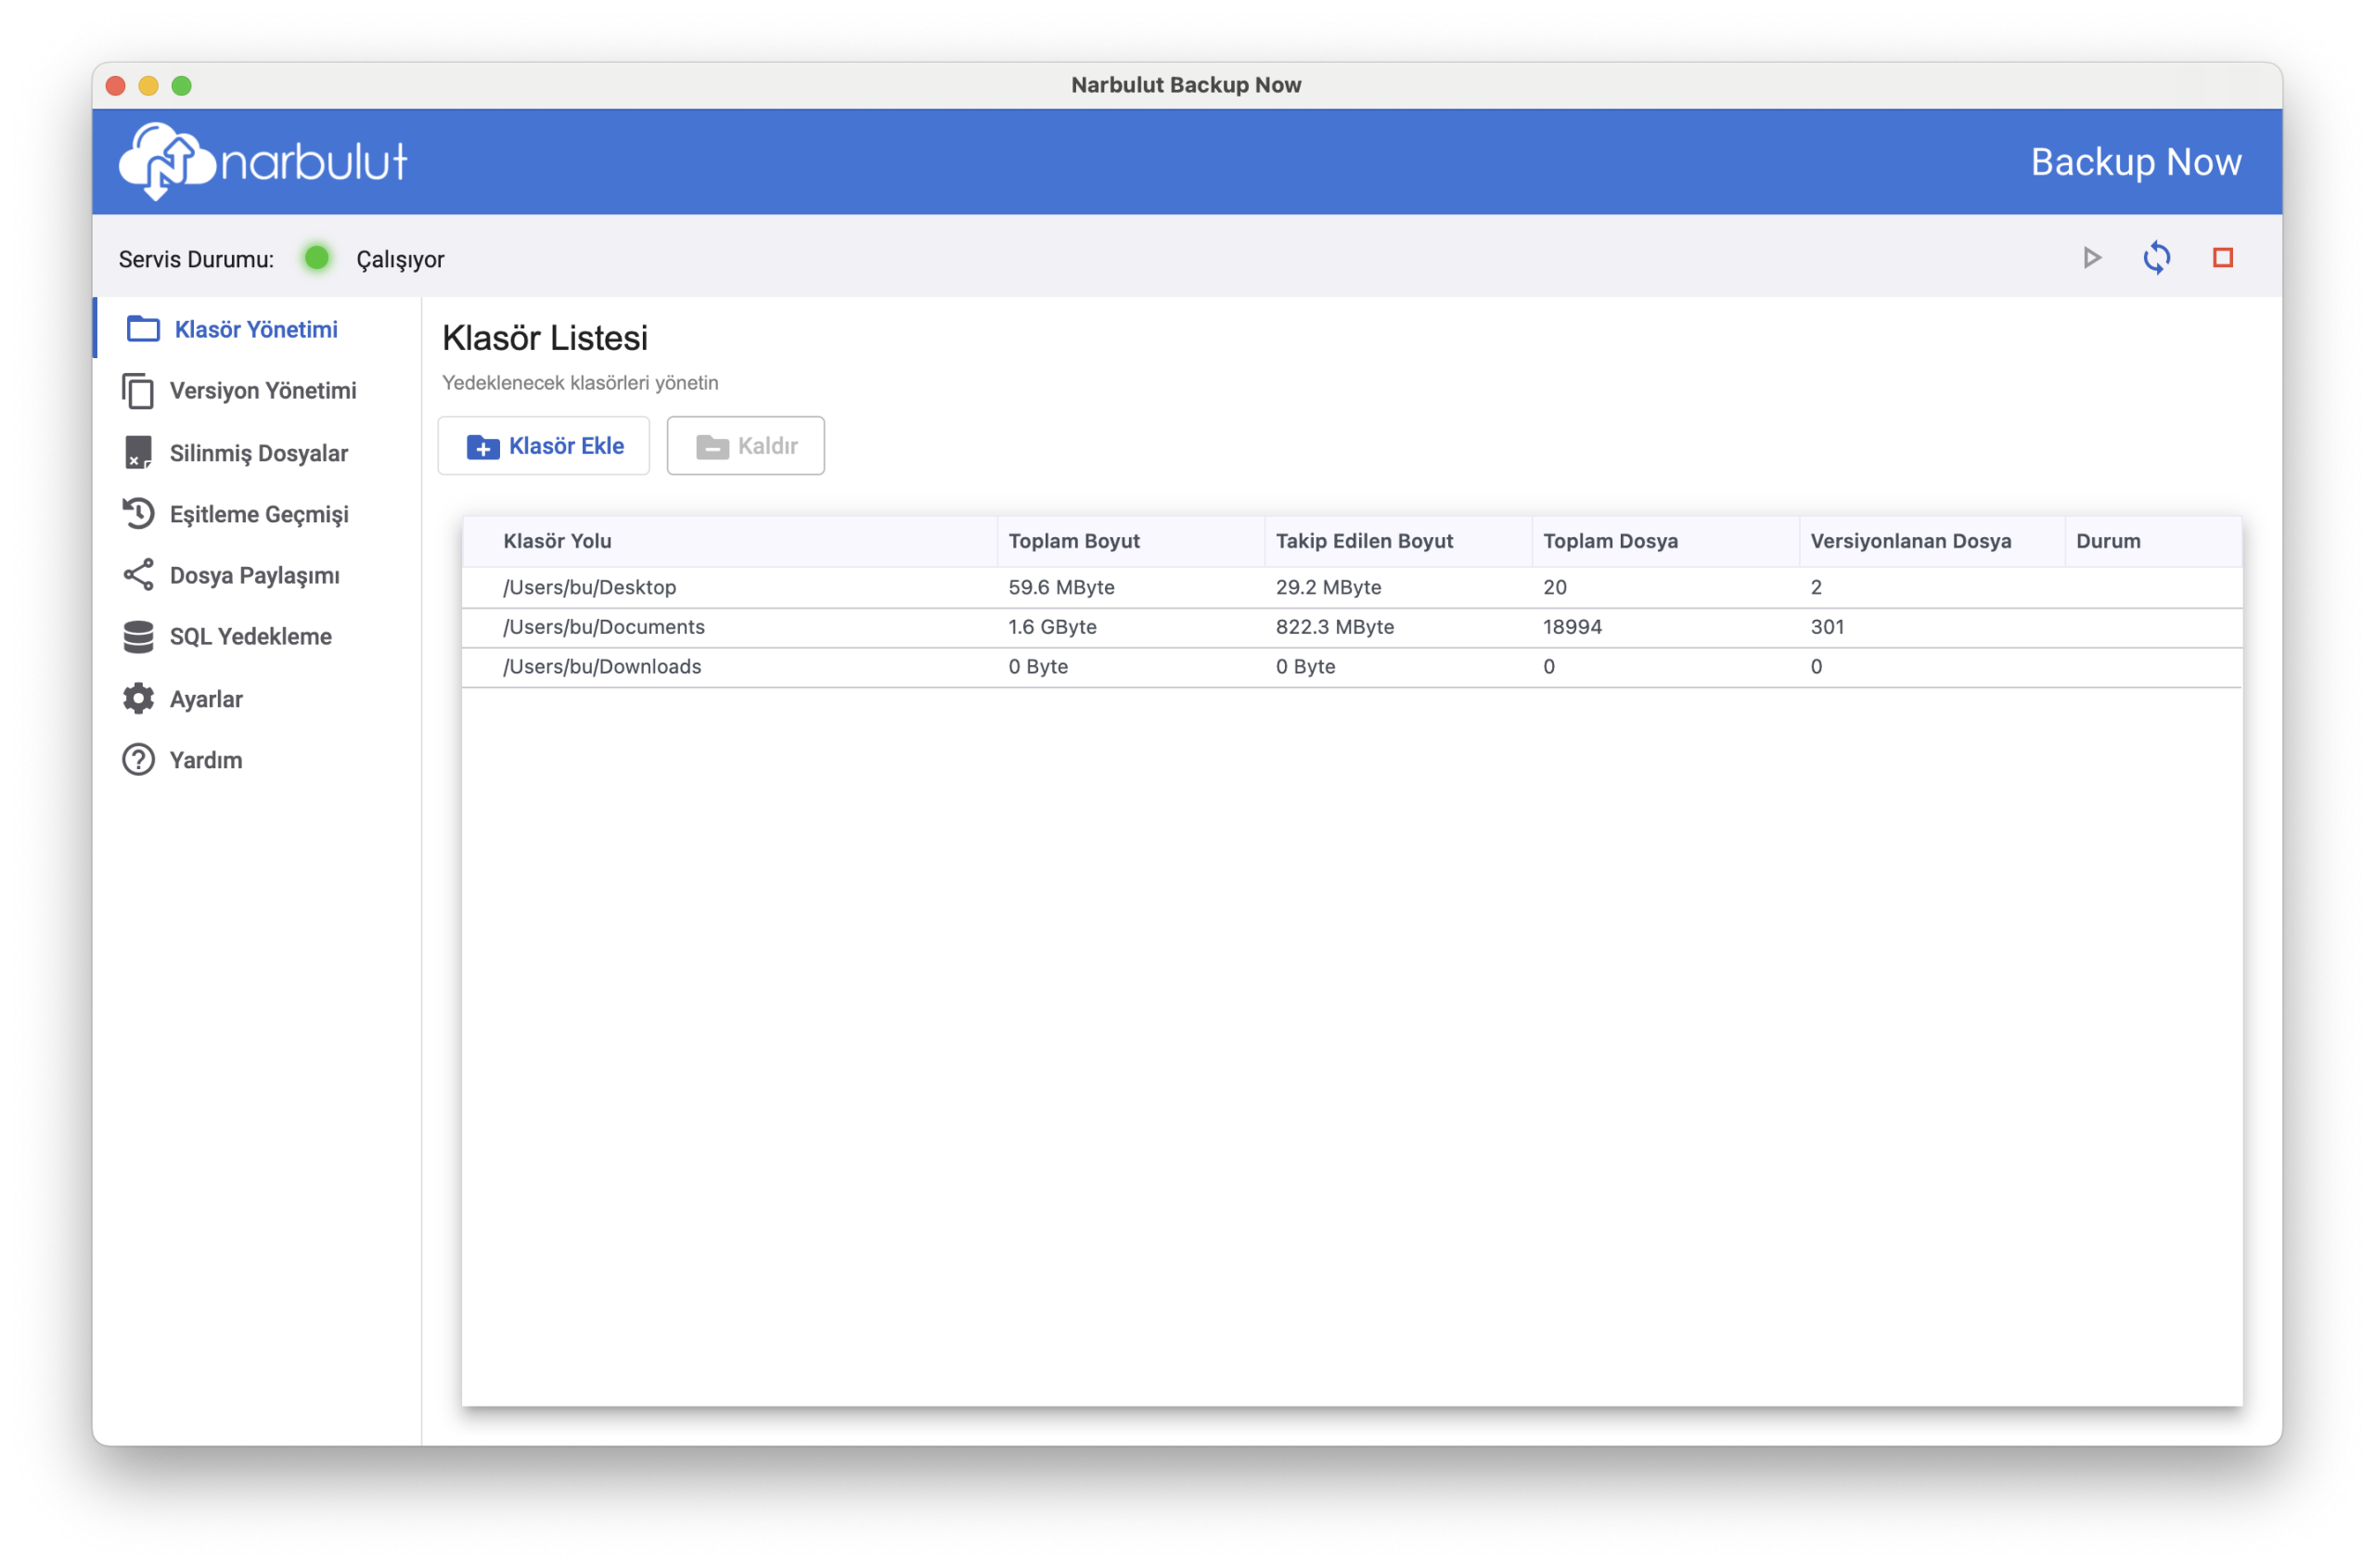Viewport: 2375px width, 1568px height.
Task: Click the Klasör Ekle button
Action: 544,446
